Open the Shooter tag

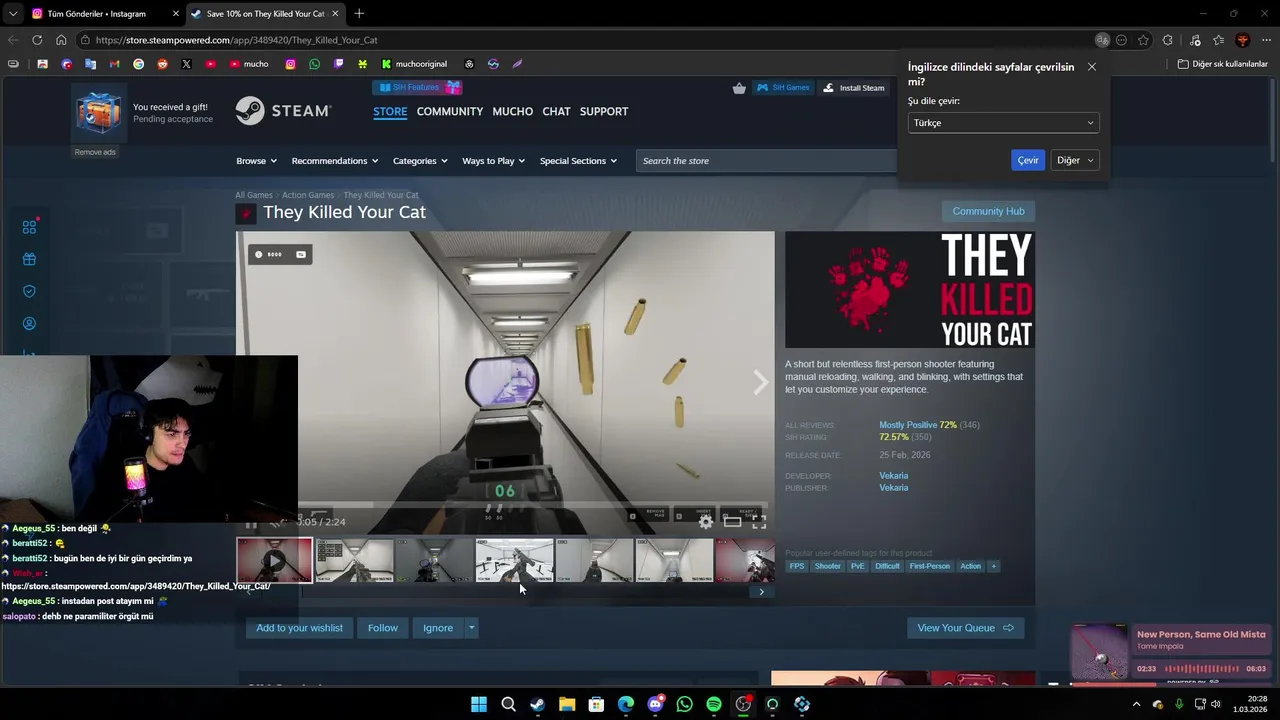point(828,566)
